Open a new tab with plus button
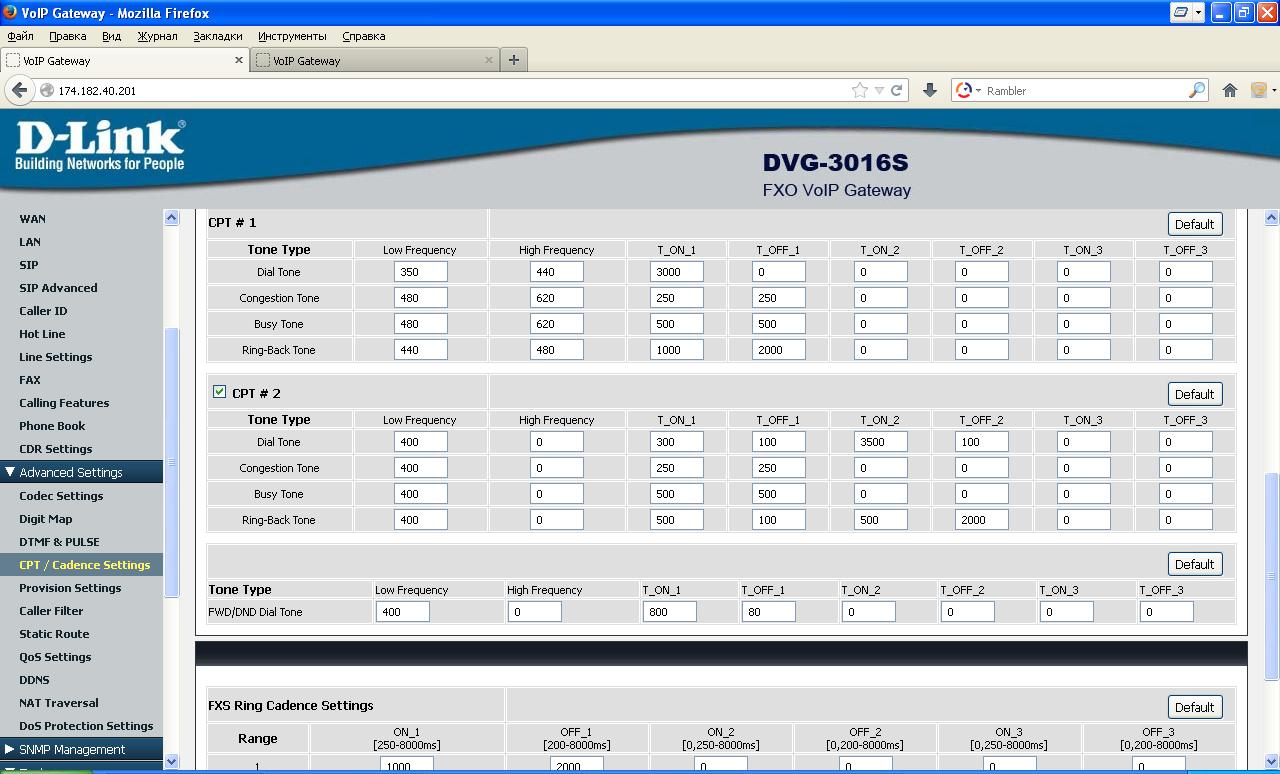This screenshot has width=1280, height=774. tap(513, 60)
